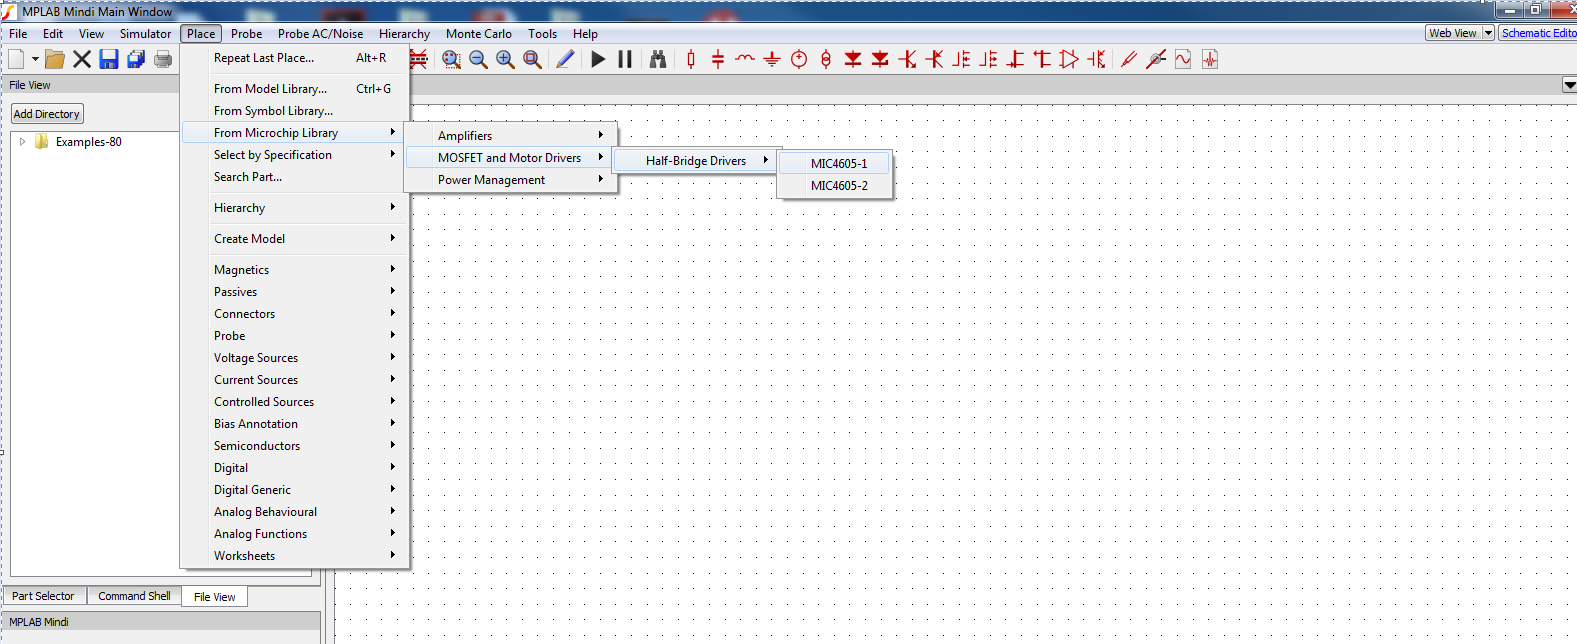Expand the Power Management submenu
1577x644 pixels.
[511, 180]
